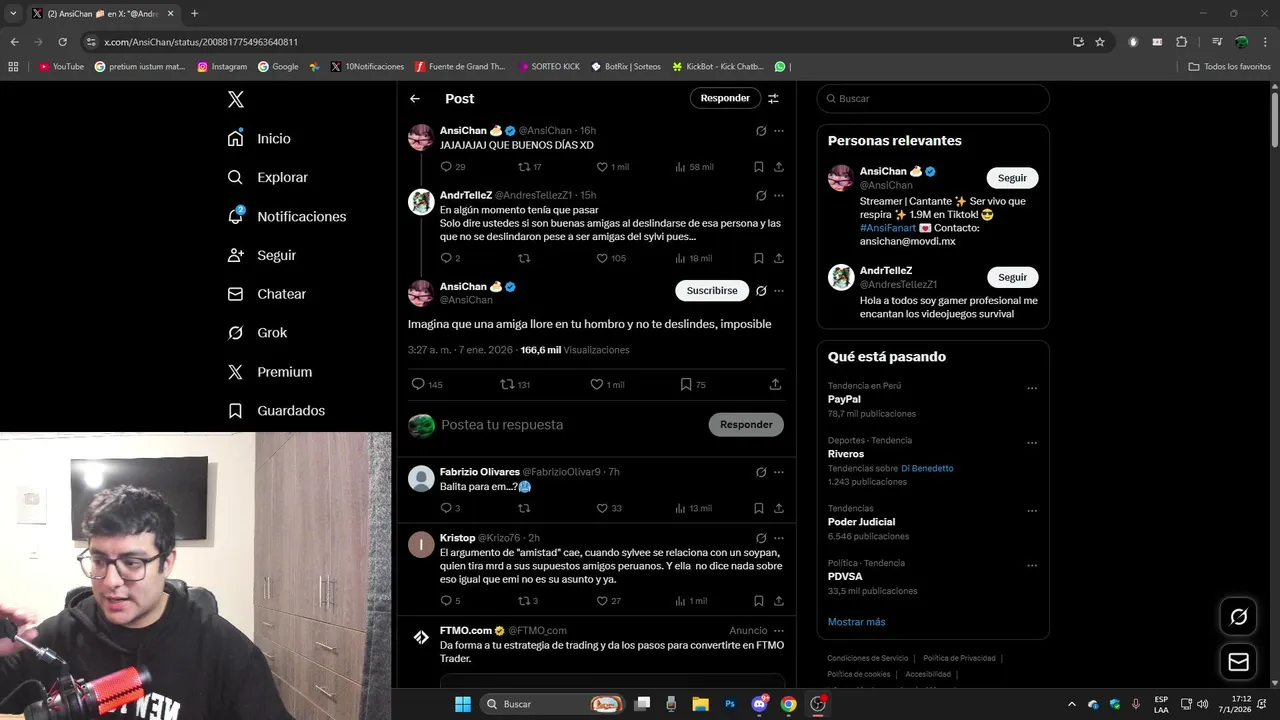
Task: Open the #AnsiFanart hashtag link
Action: [887, 228]
